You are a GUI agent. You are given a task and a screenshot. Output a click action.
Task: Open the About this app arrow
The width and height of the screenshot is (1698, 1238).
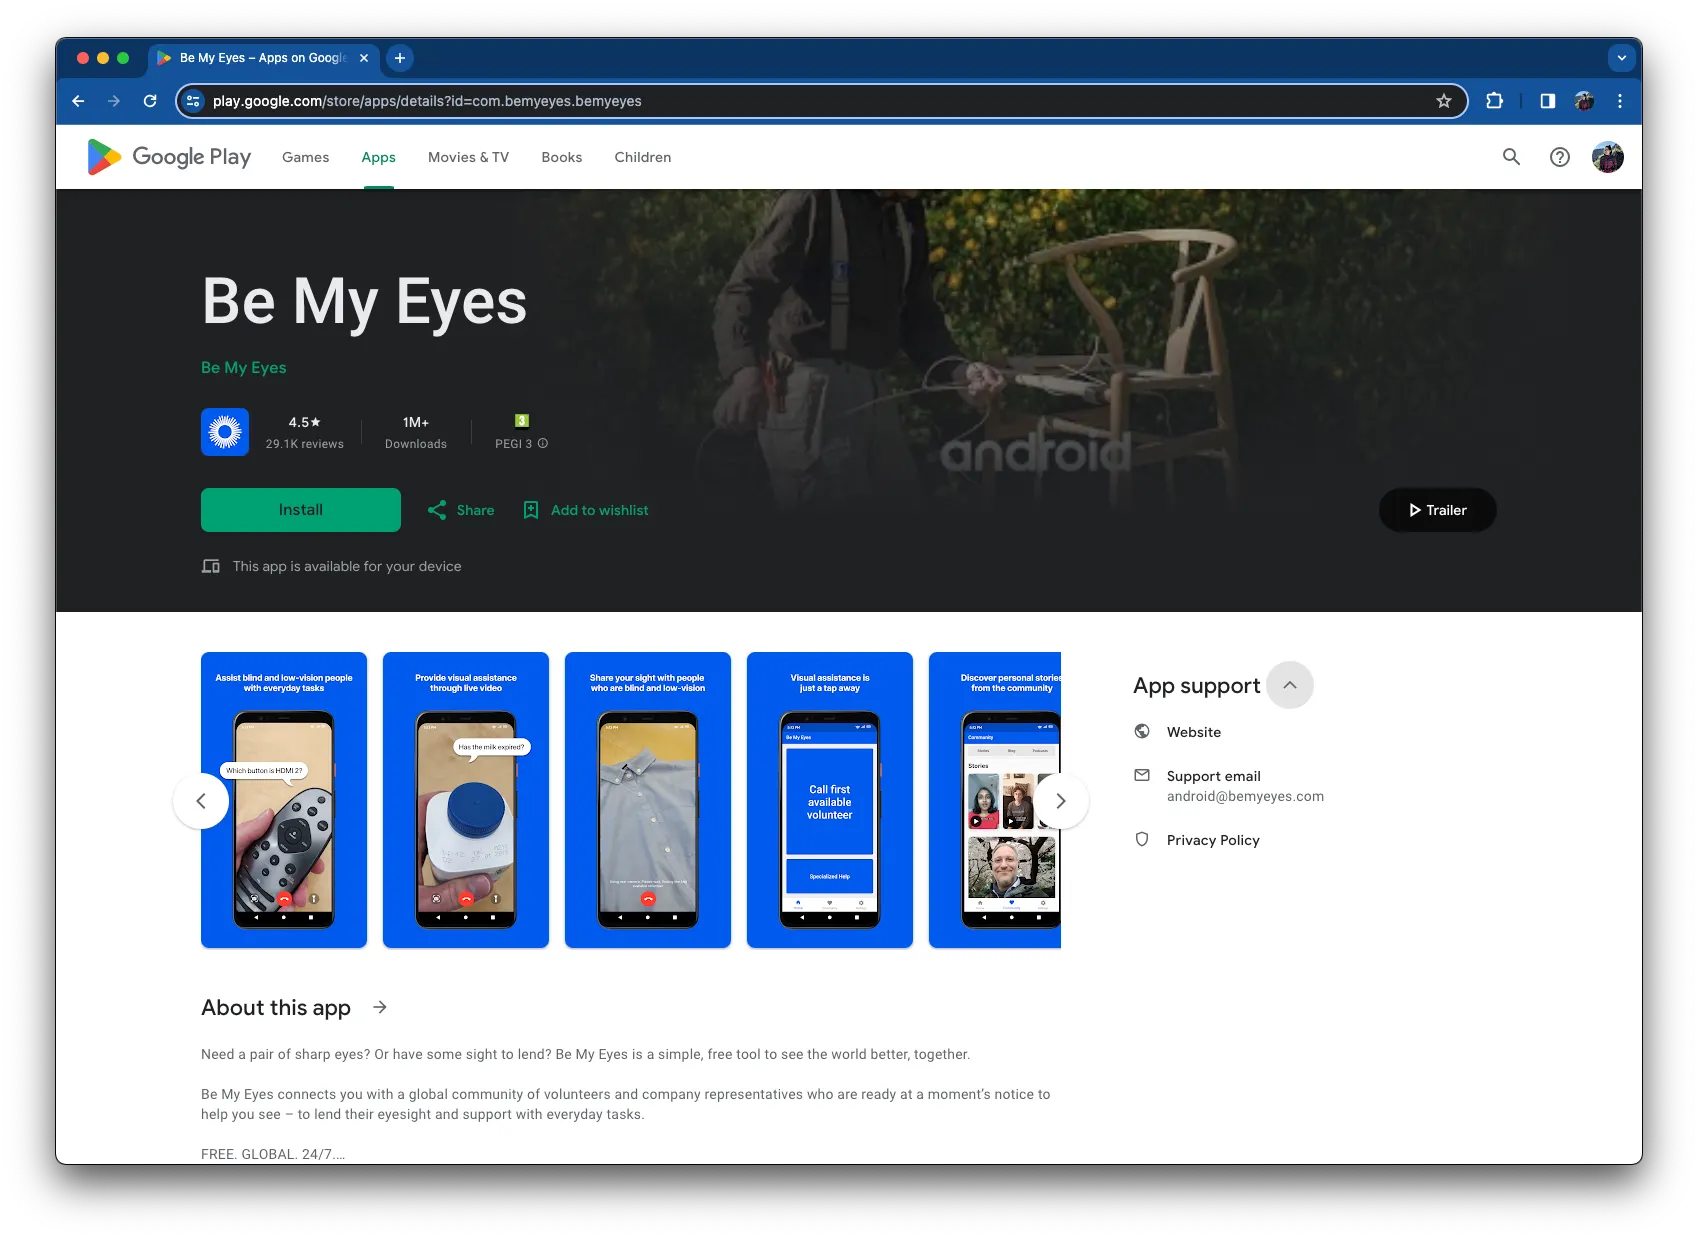[x=380, y=1007]
